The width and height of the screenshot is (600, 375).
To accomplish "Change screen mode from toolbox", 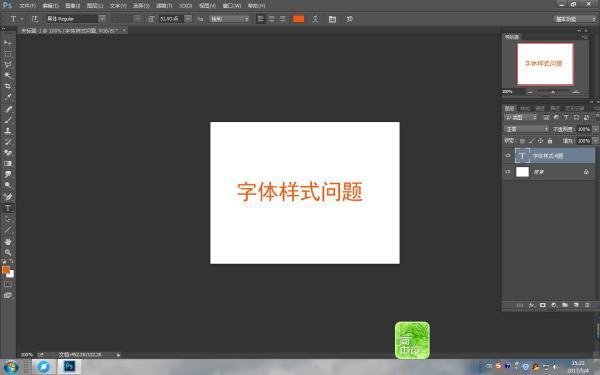I will tap(8, 295).
